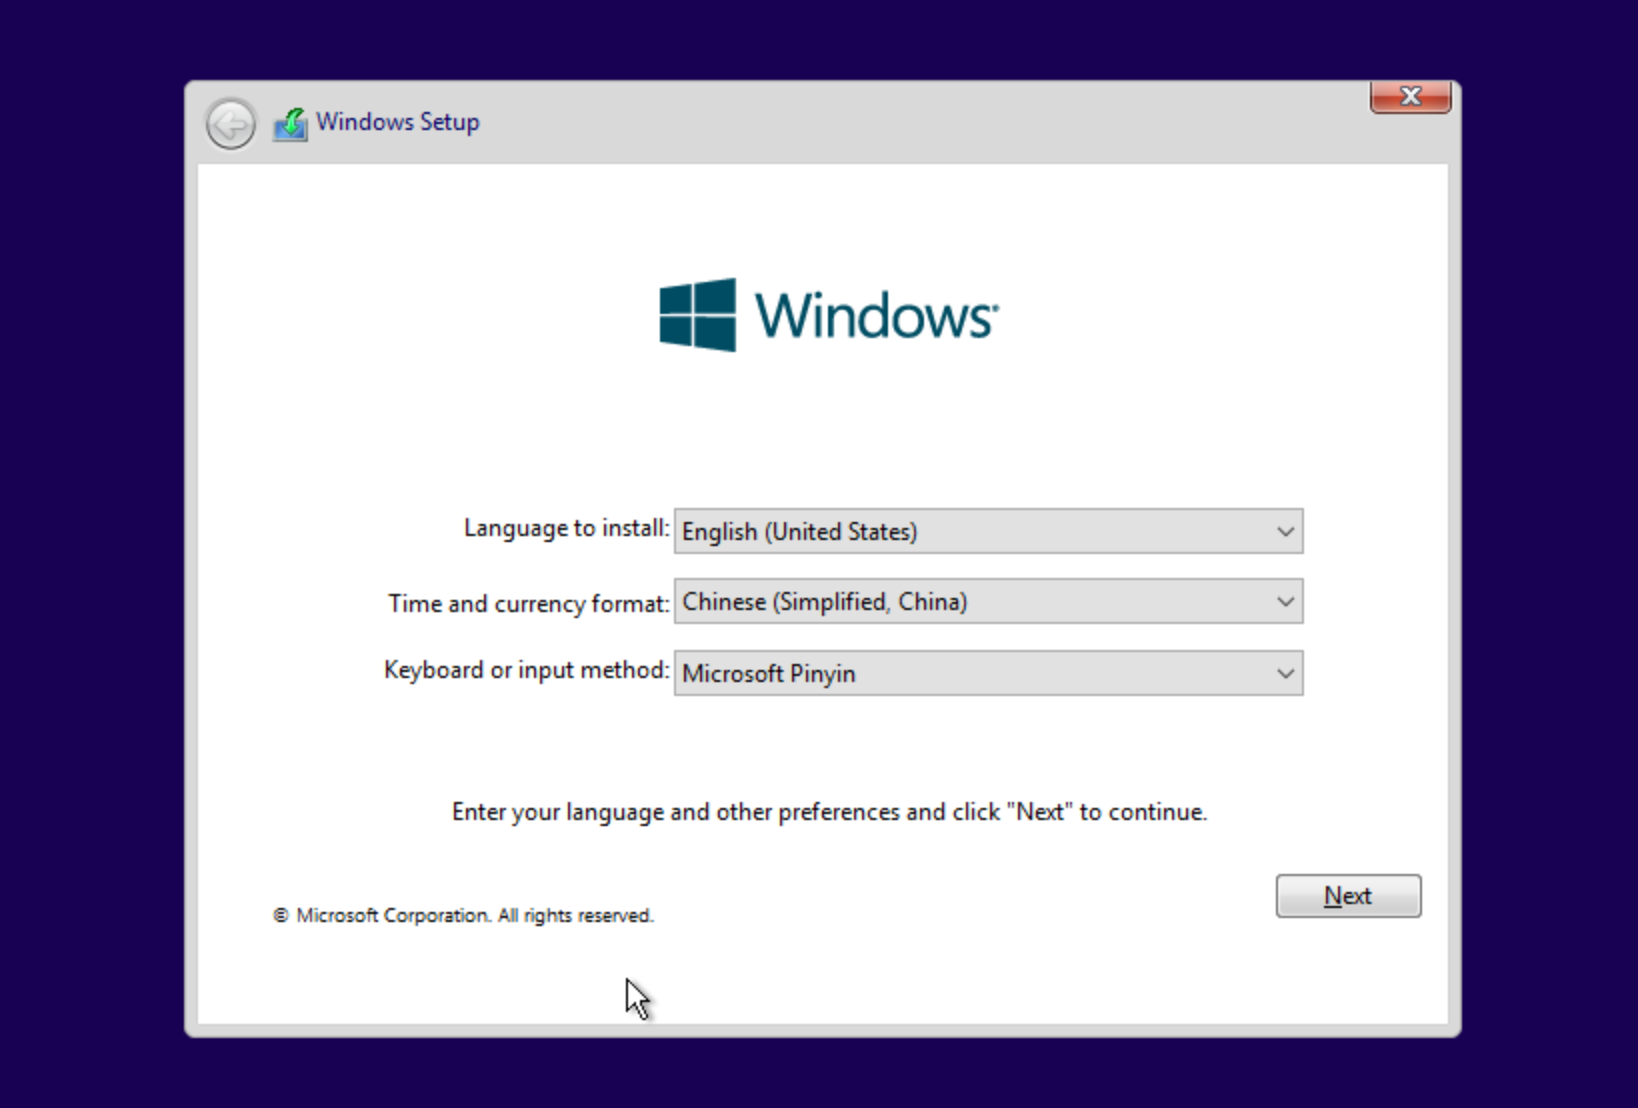
Task: Click the Windows Setup installer icon
Action: [x=290, y=124]
